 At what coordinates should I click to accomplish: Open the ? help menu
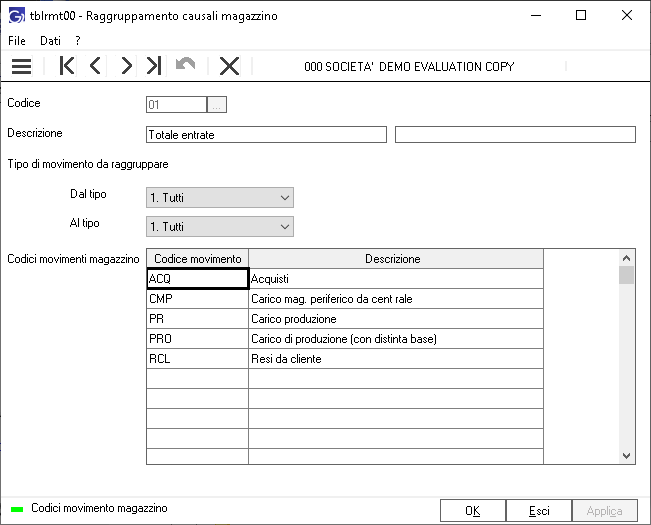78,41
